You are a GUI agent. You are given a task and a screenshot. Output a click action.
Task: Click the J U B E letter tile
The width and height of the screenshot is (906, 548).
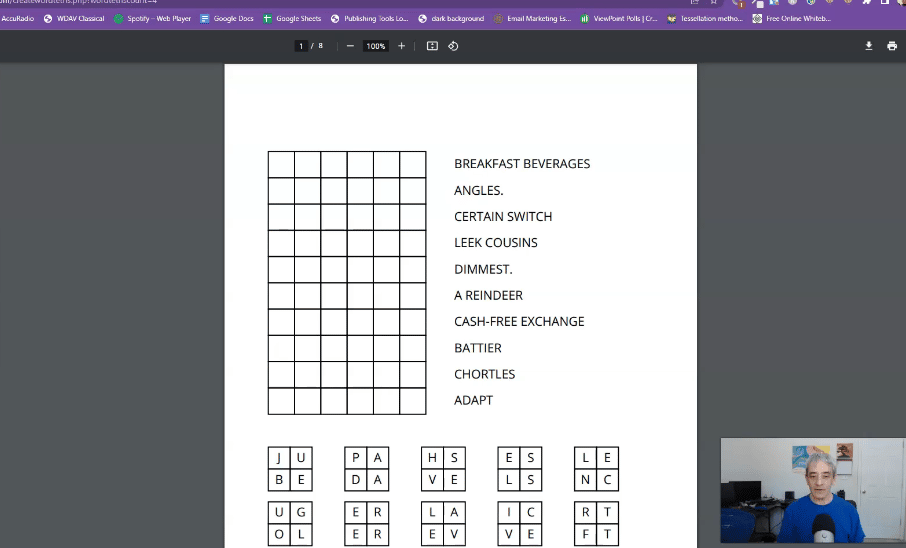click(290, 469)
